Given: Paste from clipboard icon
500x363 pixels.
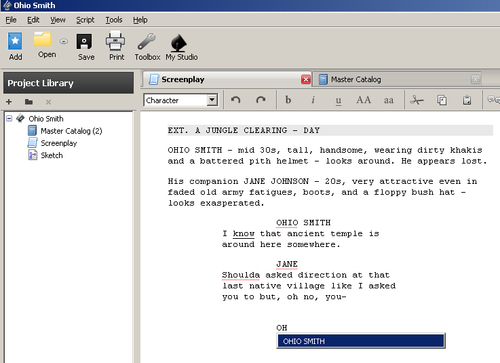Looking at the screenshot, I should pos(467,100).
